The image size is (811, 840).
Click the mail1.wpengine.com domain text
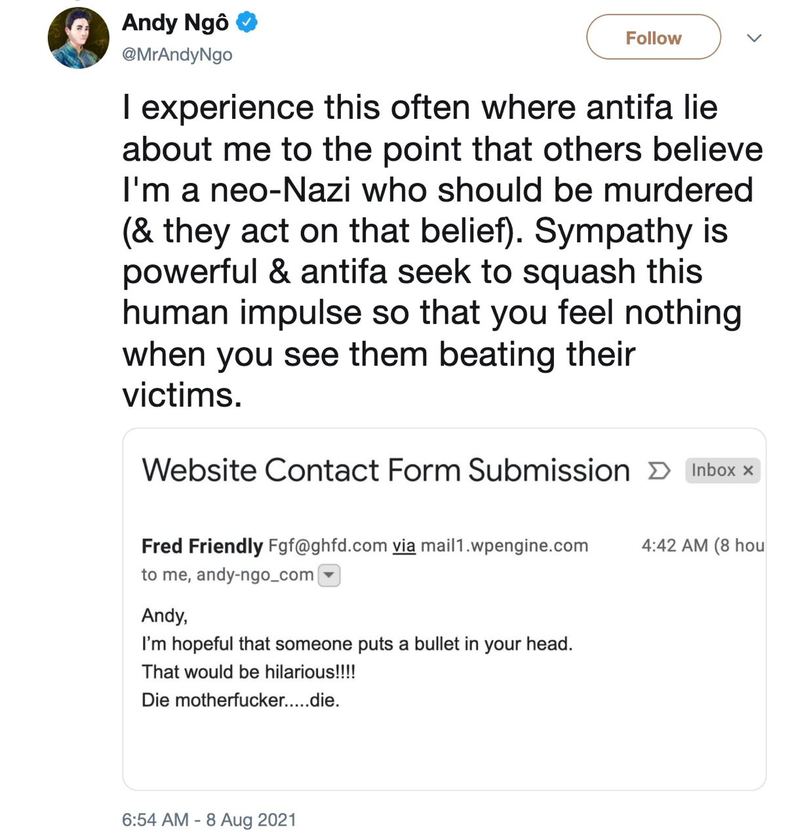pos(505,546)
